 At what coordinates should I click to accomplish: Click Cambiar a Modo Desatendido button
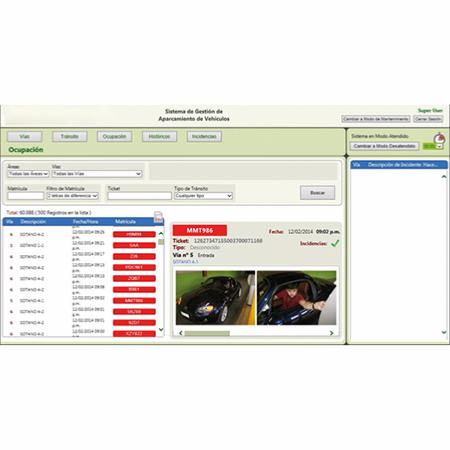[x=384, y=146]
